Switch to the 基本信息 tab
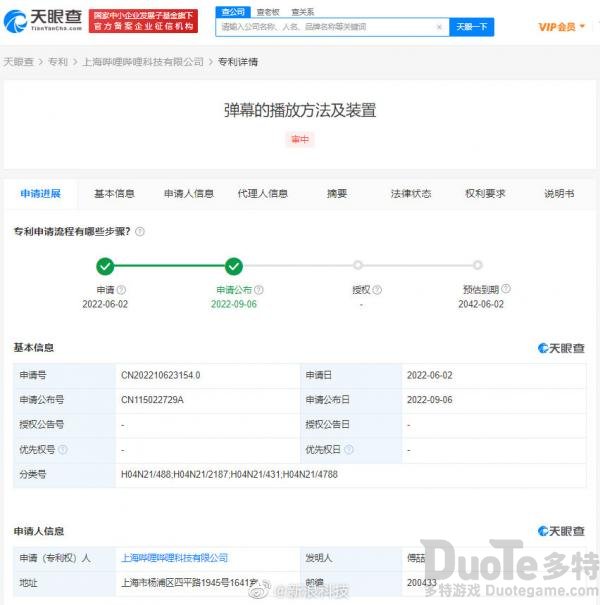Image resolution: width=600 pixels, height=605 pixels. (114, 194)
